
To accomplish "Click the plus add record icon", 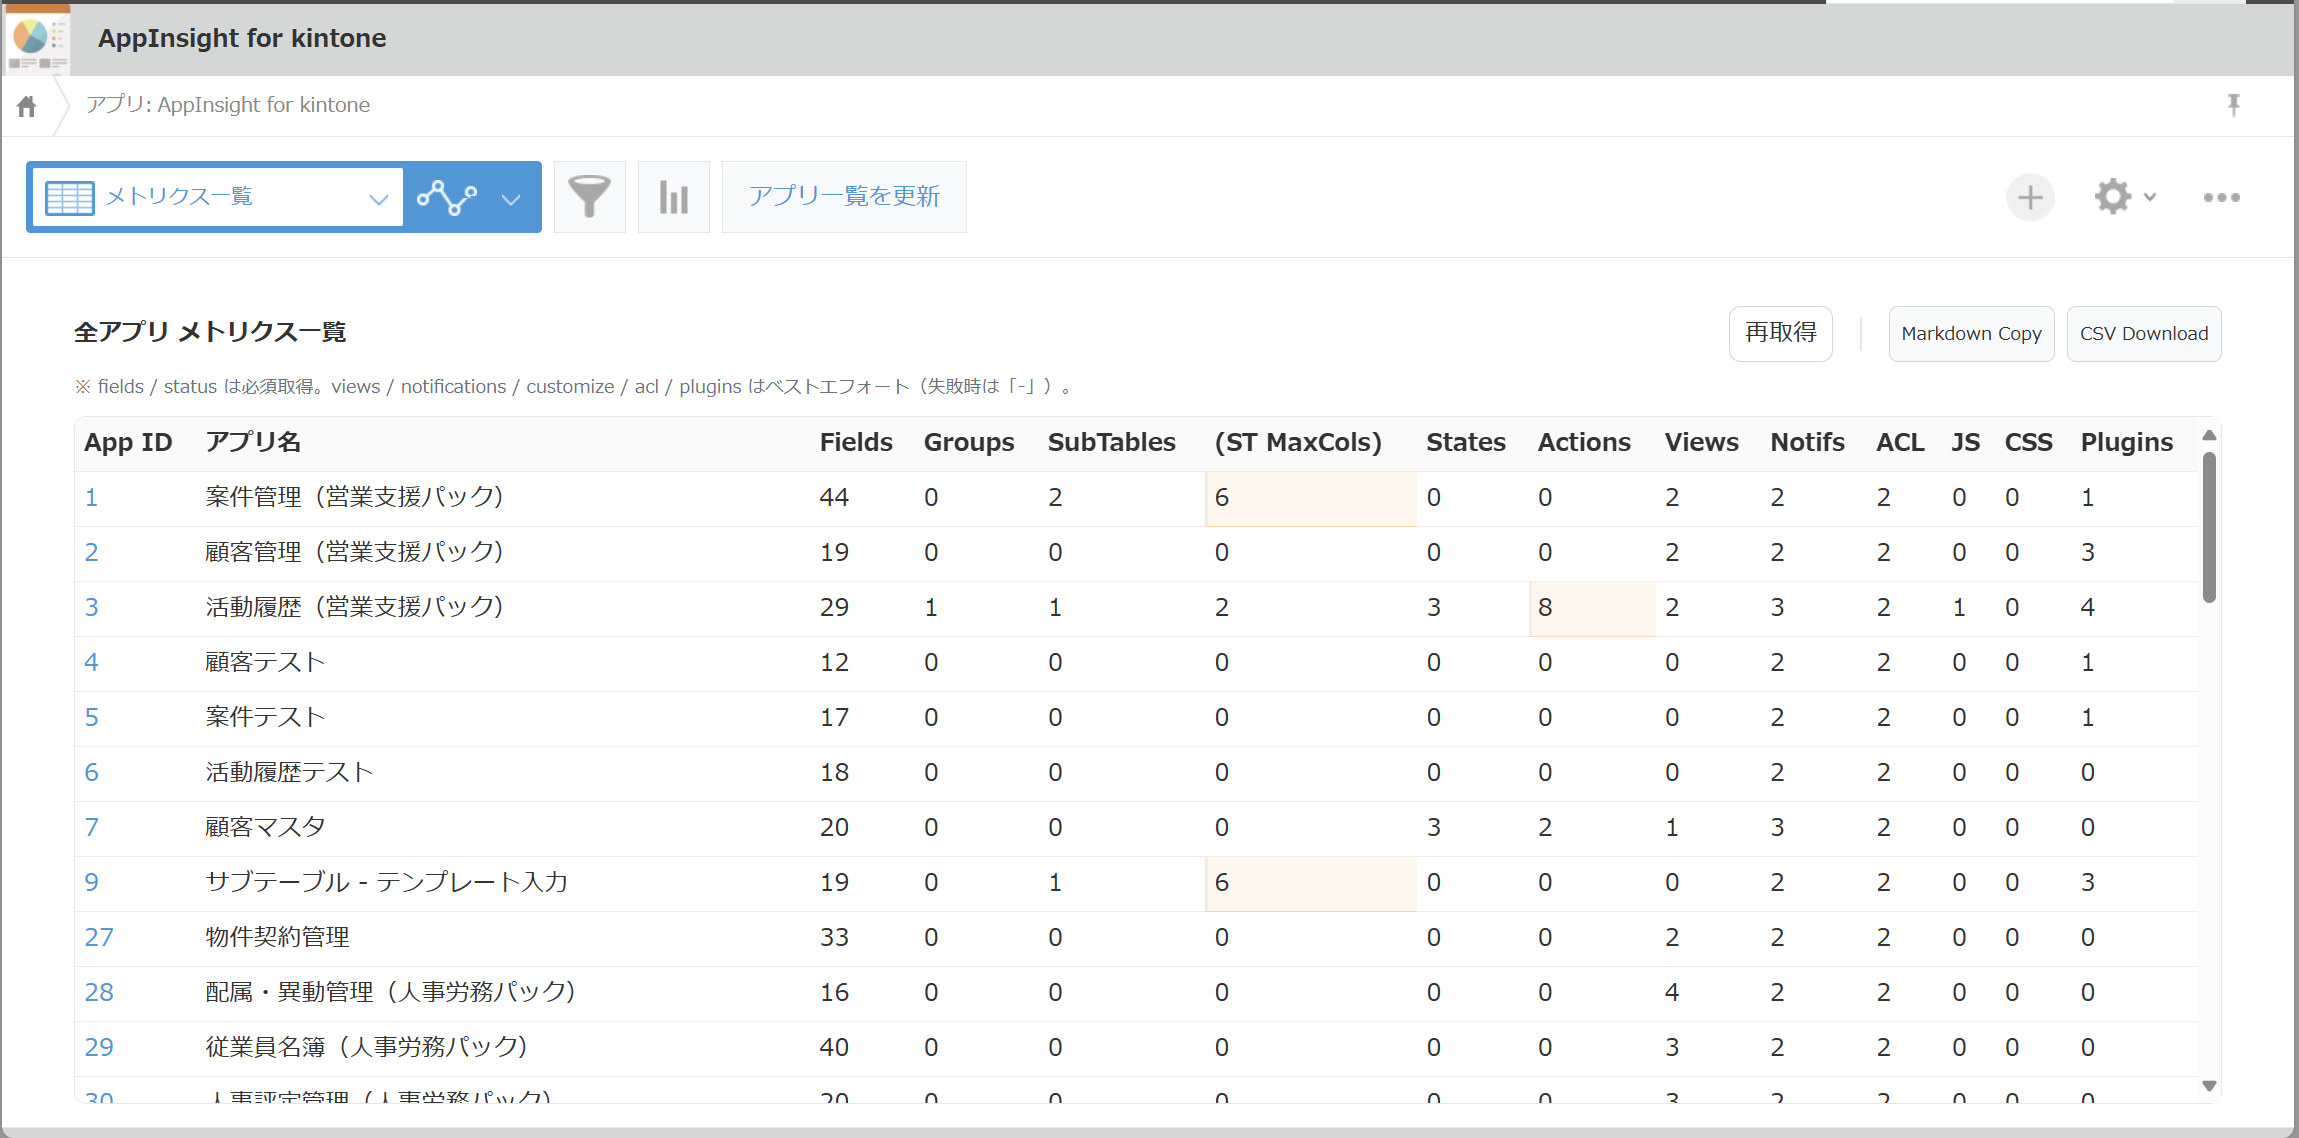I will coord(2030,197).
